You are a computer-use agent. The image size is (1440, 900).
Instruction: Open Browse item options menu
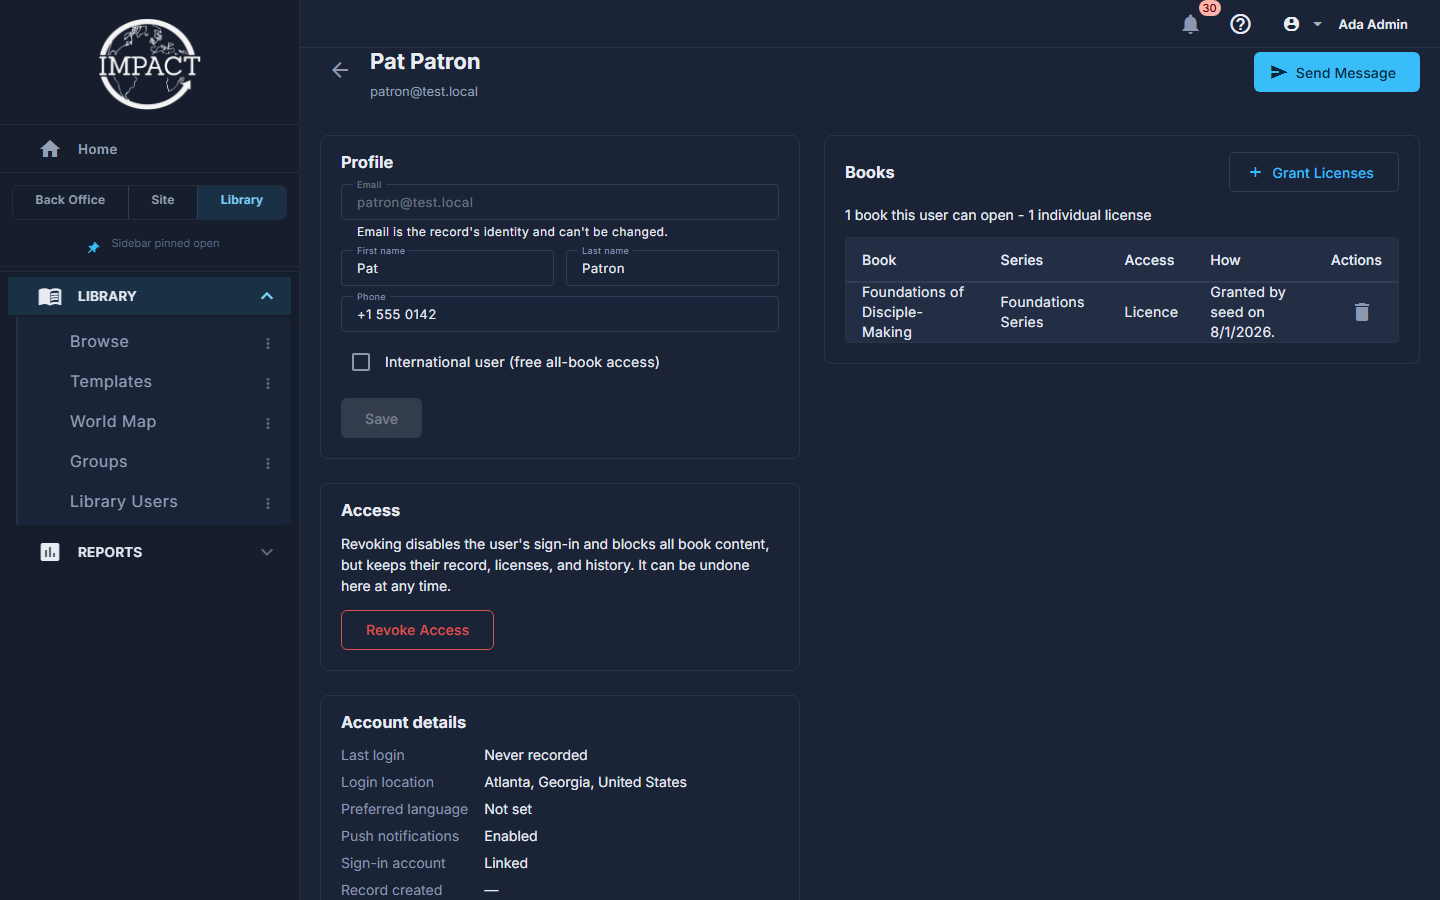[268, 343]
